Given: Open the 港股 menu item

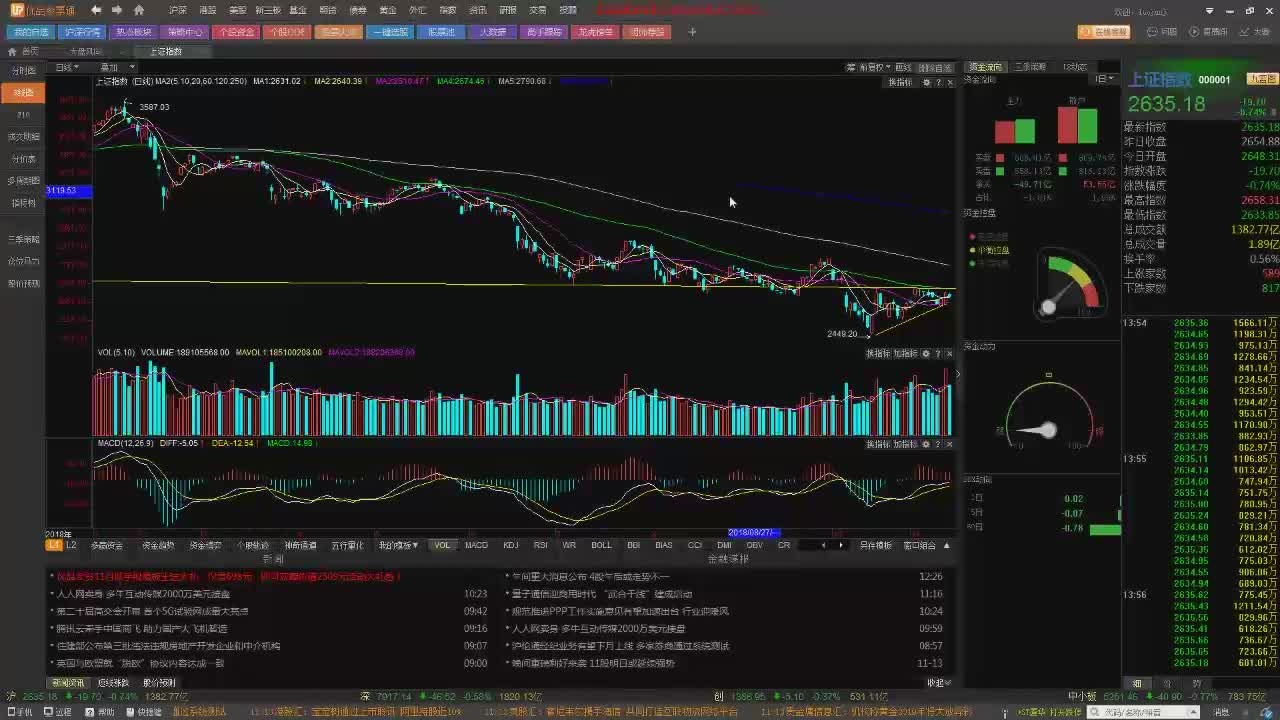Looking at the screenshot, I should 207,10.
